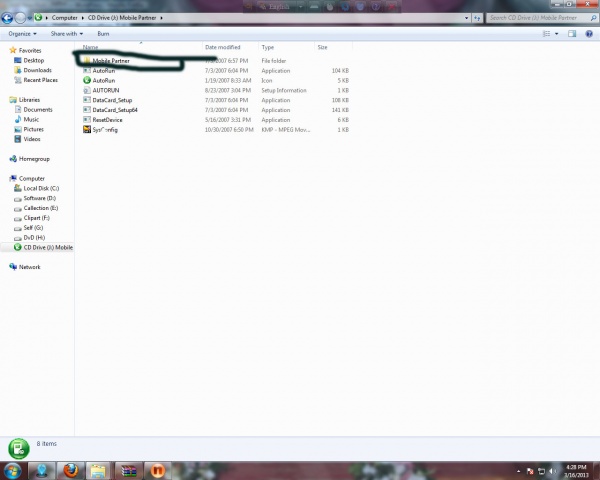Open the Windows Start menu
600x480 pixels.
(12, 471)
